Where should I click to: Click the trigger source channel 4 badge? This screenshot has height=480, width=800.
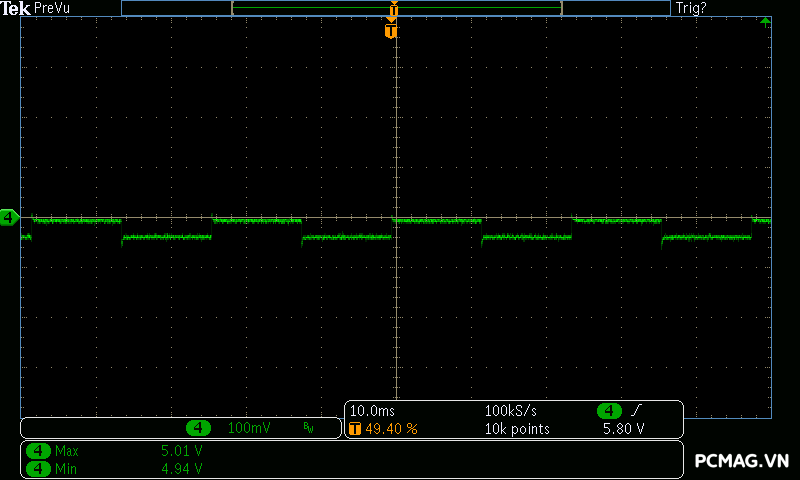(x=609, y=411)
